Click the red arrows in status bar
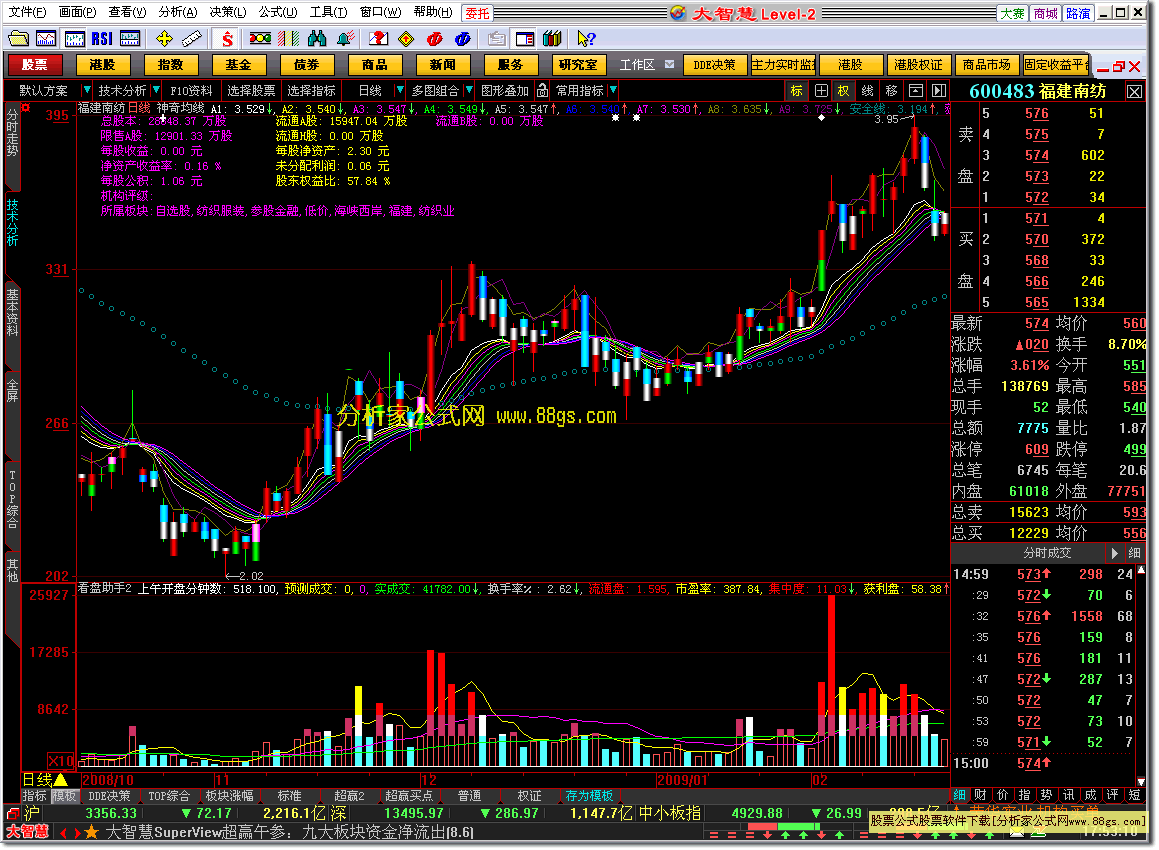This screenshot has height=850, width=1159. [70, 832]
